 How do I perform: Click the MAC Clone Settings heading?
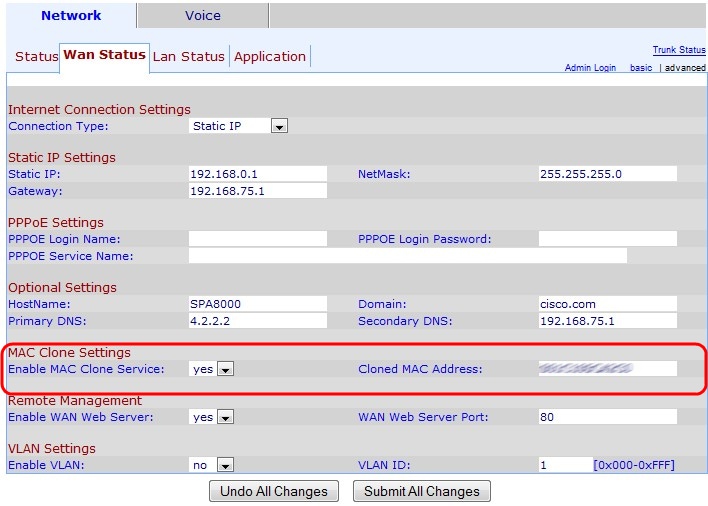pyautogui.click(x=70, y=353)
